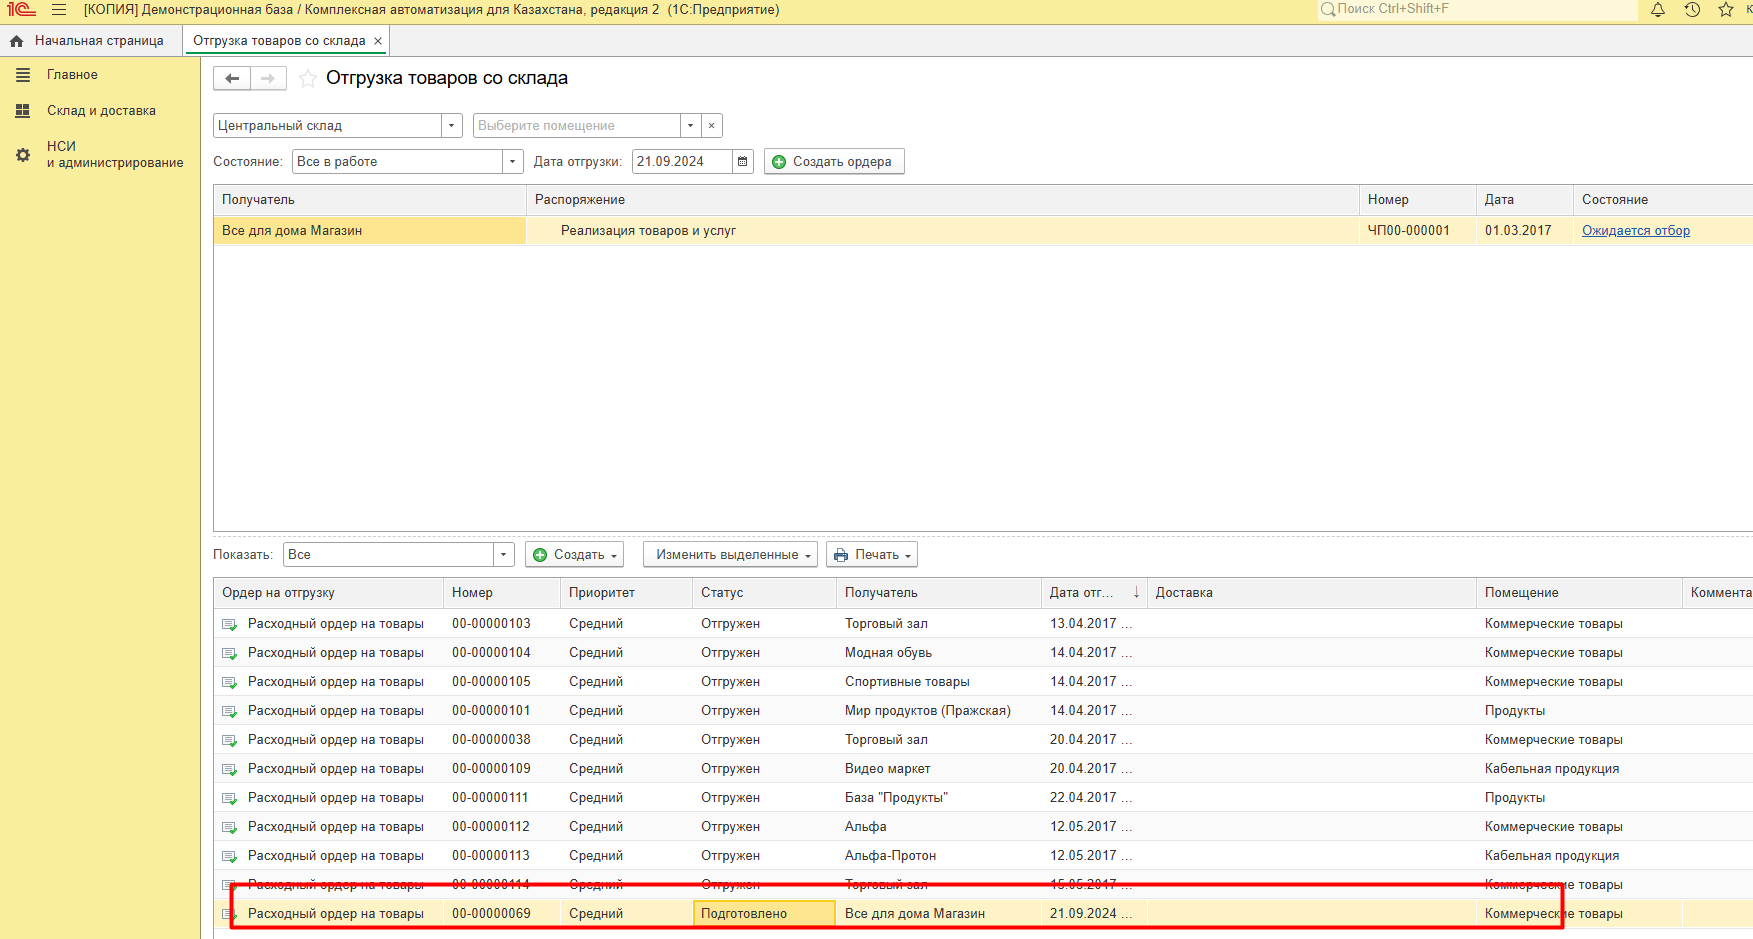Click the back navigation arrow
This screenshot has width=1753, height=939.
pos(232,78)
